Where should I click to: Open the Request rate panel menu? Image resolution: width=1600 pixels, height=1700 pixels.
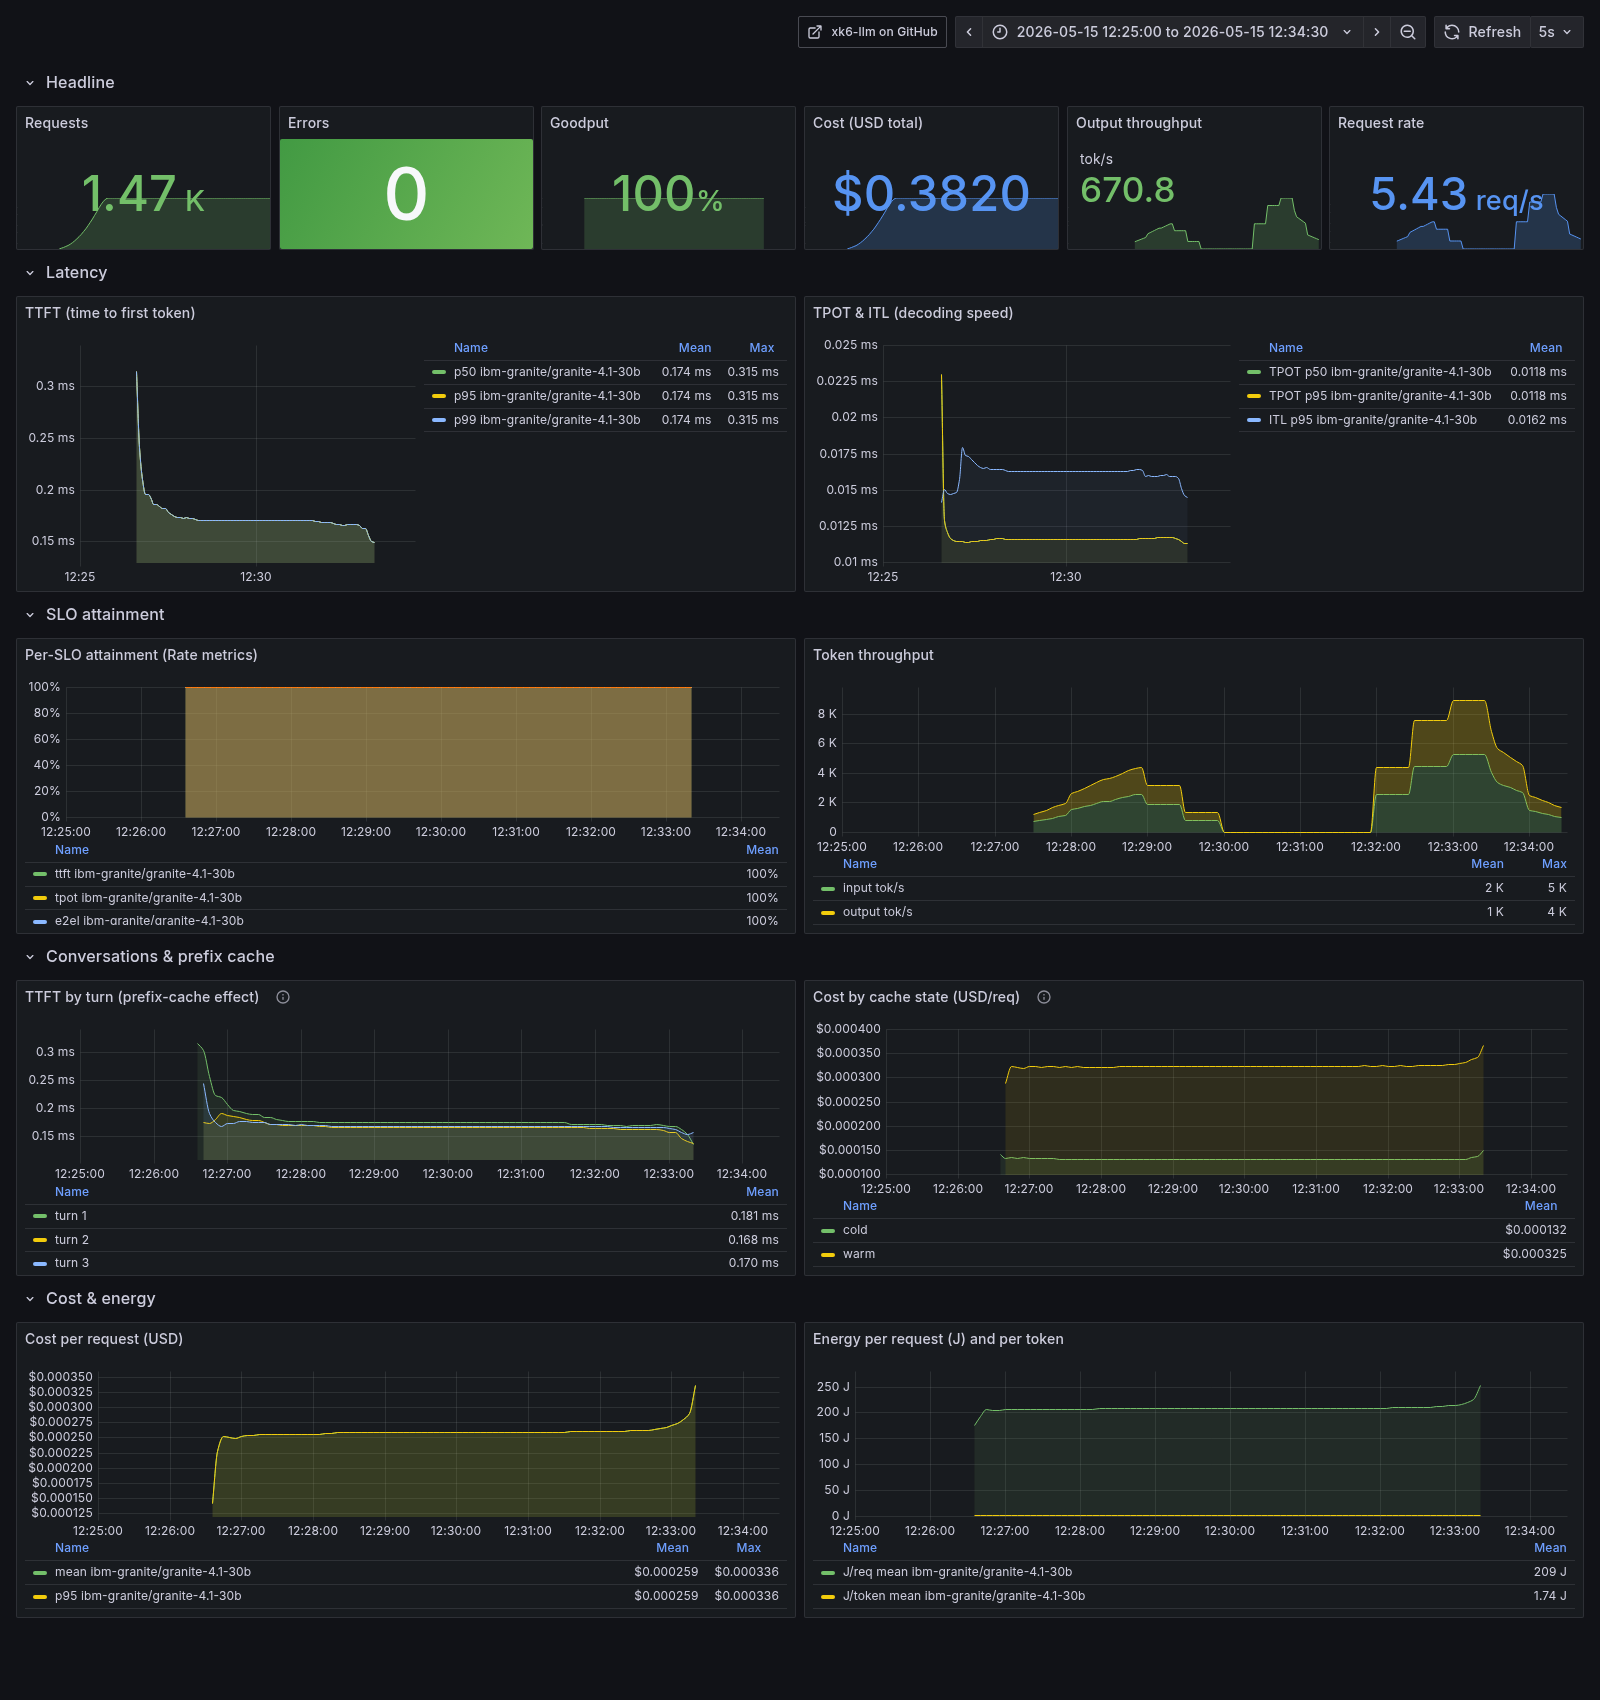click(1381, 123)
